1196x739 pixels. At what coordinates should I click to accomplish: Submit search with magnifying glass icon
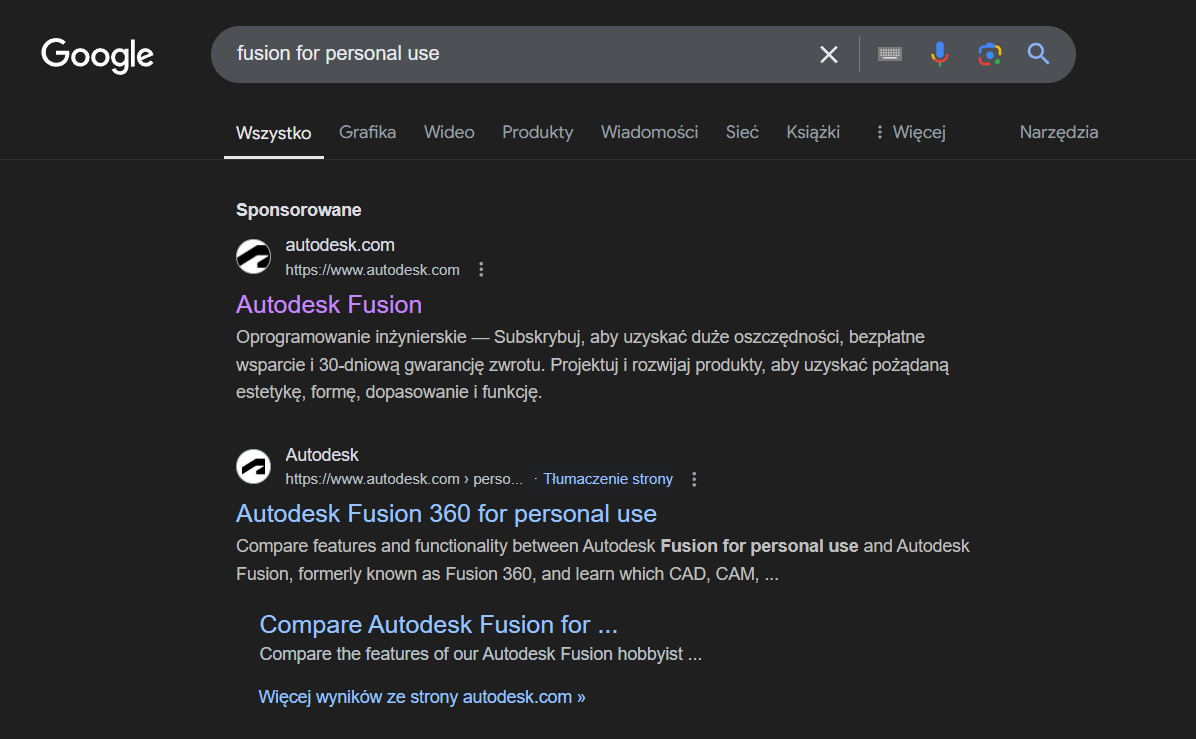coord(1038,53)
